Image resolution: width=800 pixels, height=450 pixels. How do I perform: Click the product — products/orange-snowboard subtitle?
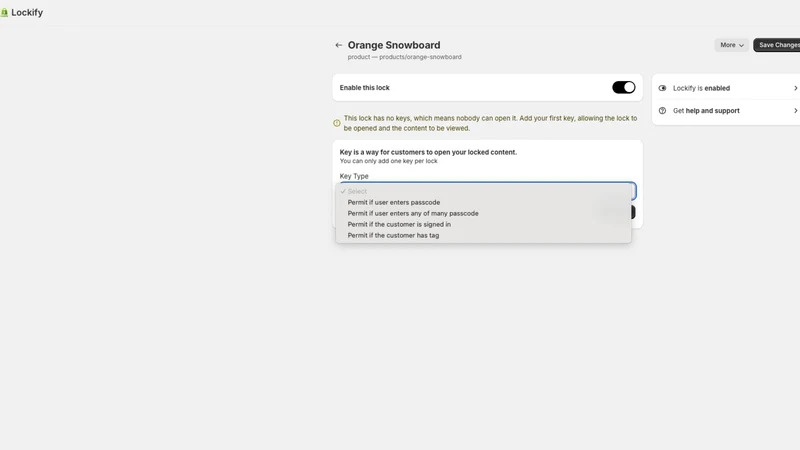point(405,57)
